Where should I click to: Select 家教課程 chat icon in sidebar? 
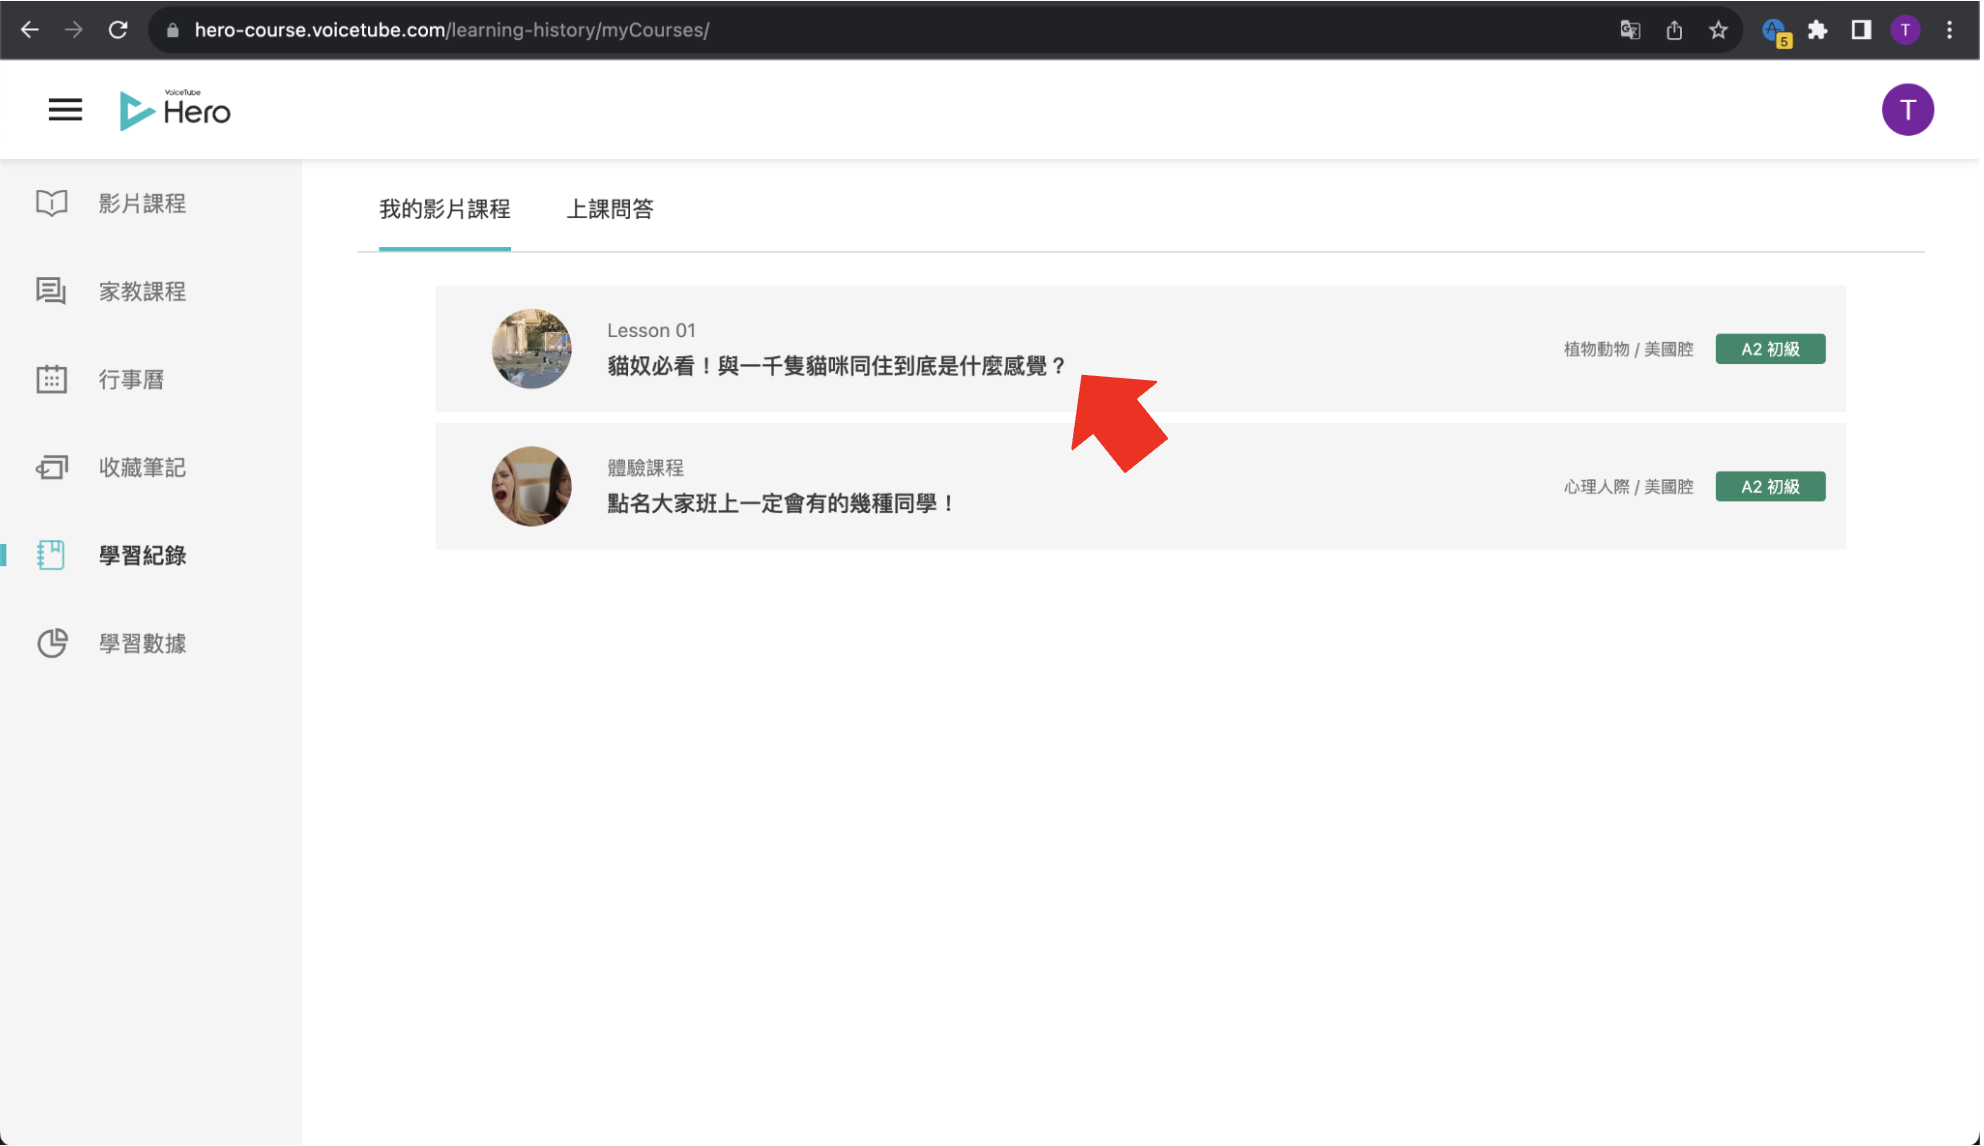pos(52,291)
